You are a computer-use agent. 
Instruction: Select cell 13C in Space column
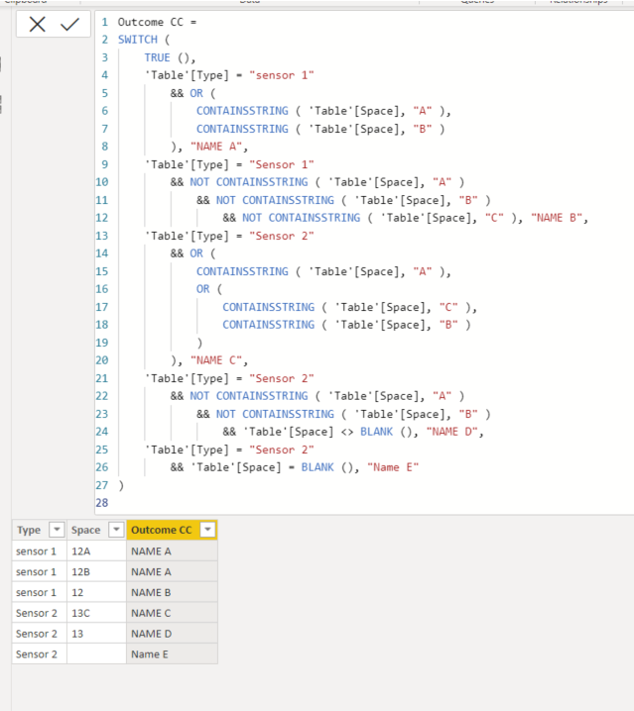tap(97, 613)
